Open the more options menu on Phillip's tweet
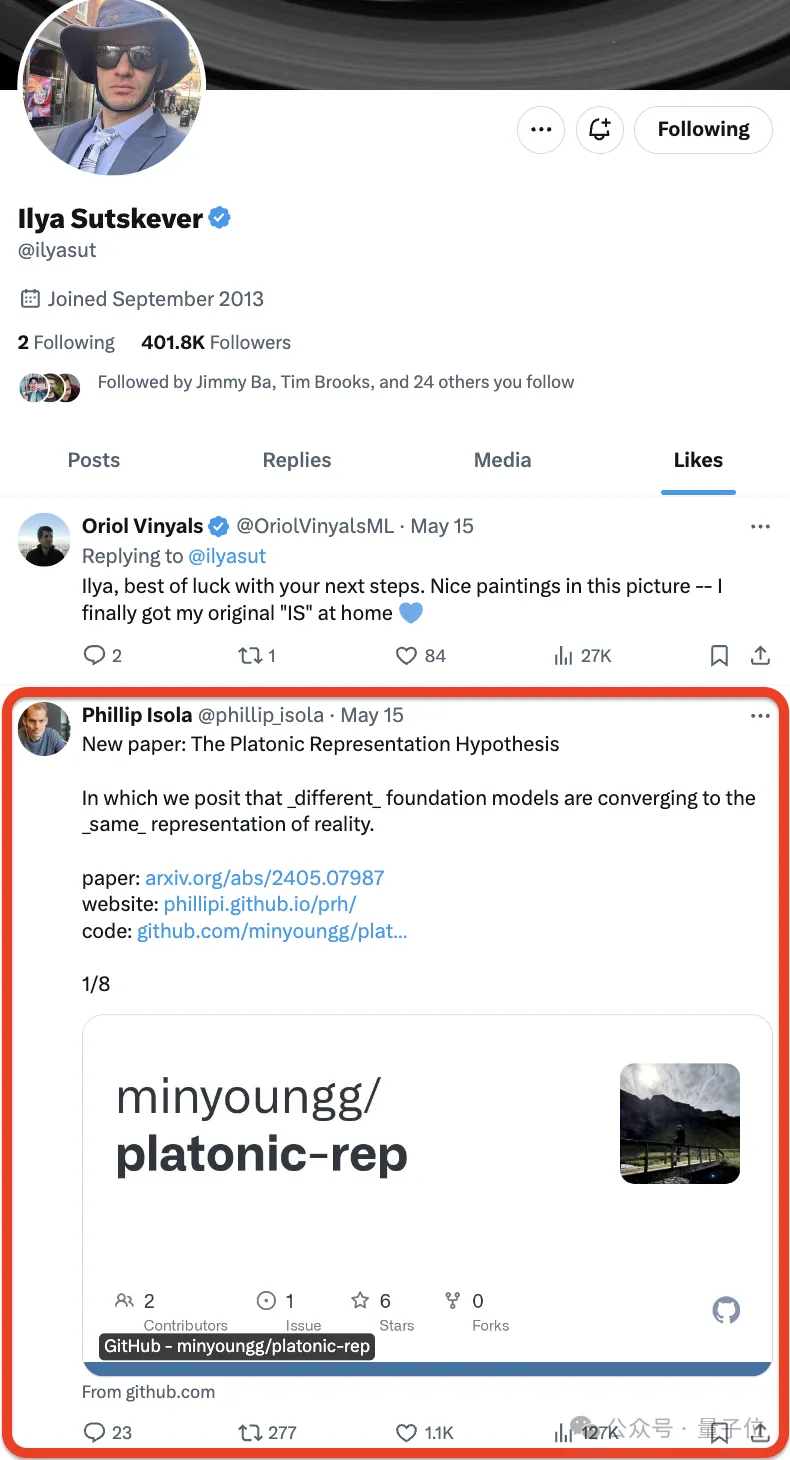 (x=761, y=715)
